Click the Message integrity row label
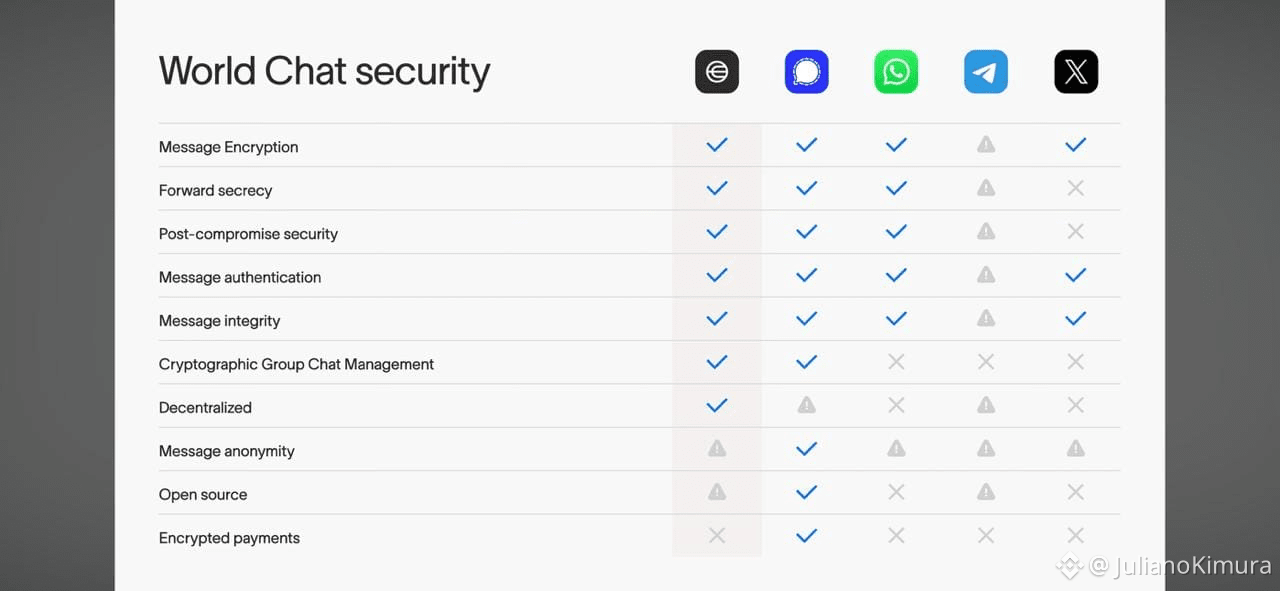 [219, 321]
